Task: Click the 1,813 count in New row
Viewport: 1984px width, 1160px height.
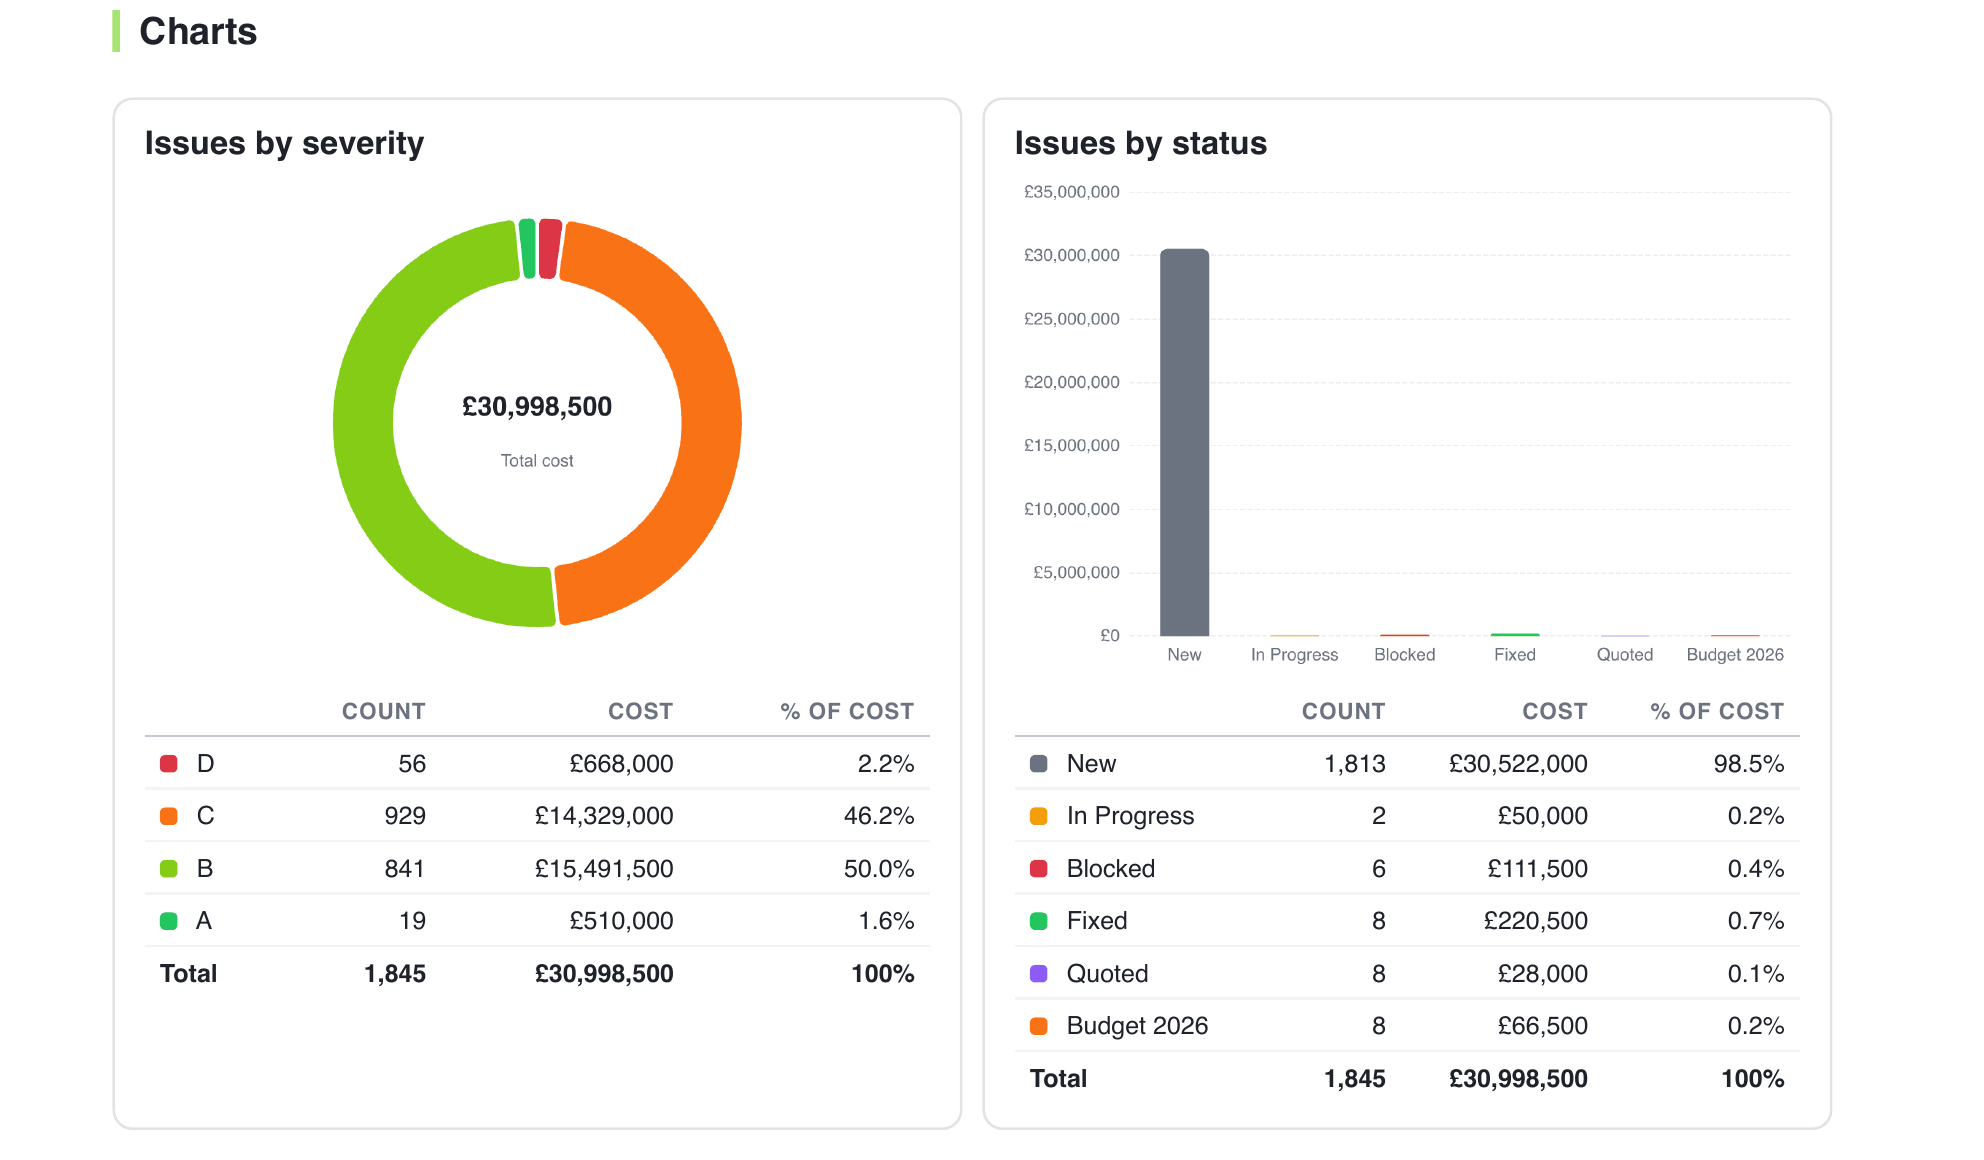Action: point(1355,764)
